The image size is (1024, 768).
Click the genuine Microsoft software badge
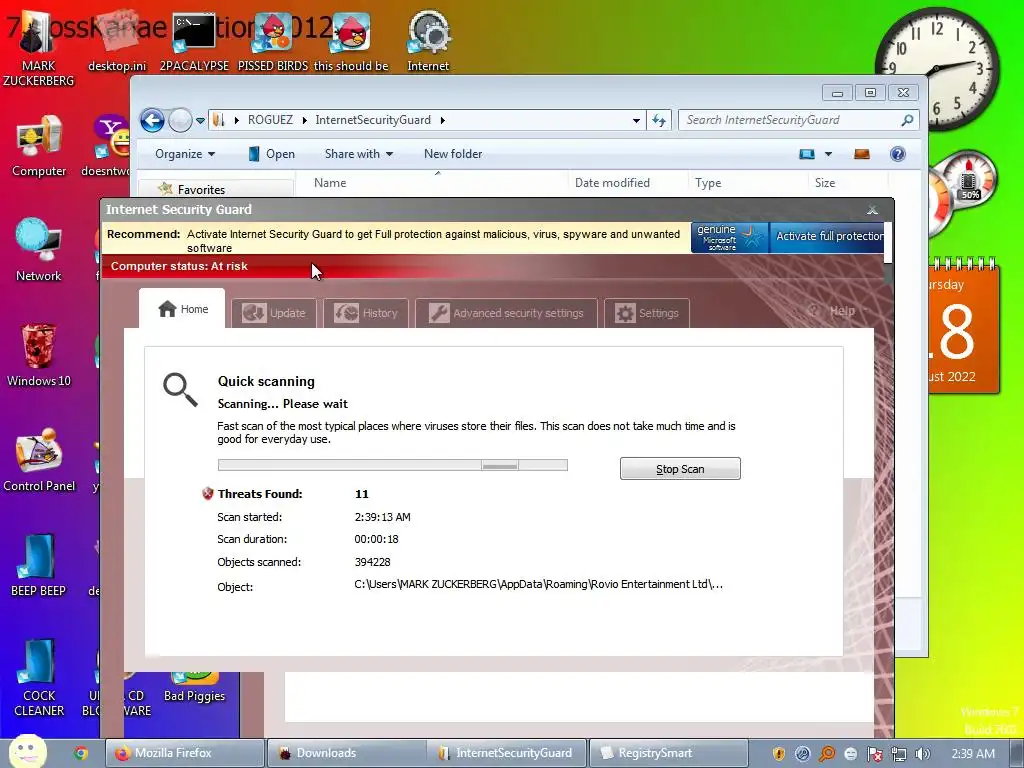coord(729,237)
